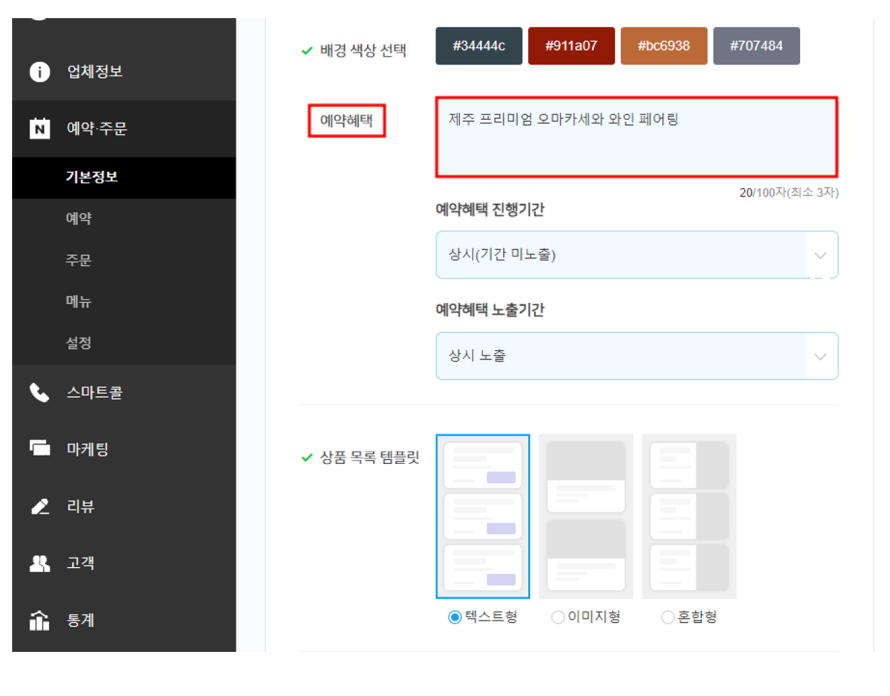The width and height of the screenshot is (890, 696).
Task: Click the 배경 색상 선택 label
Action: 363,51
